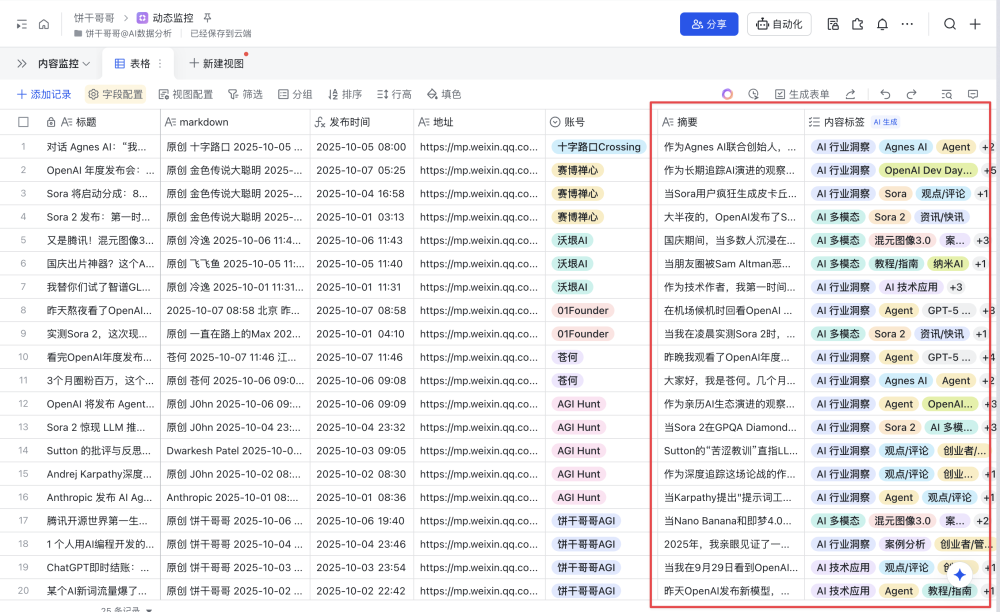Click the 分享 button
Screen dimensions: 1000x612
(x=709, y=24)
